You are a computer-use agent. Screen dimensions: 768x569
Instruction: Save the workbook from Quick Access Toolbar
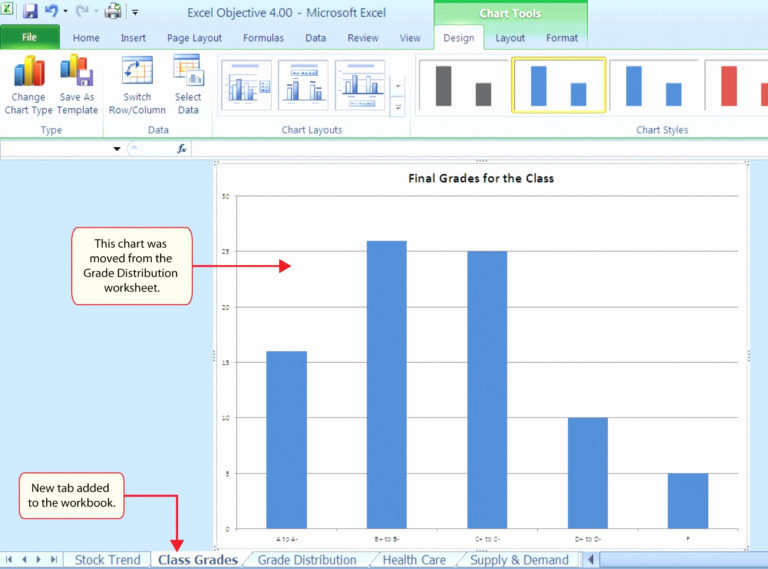(30, 12)
